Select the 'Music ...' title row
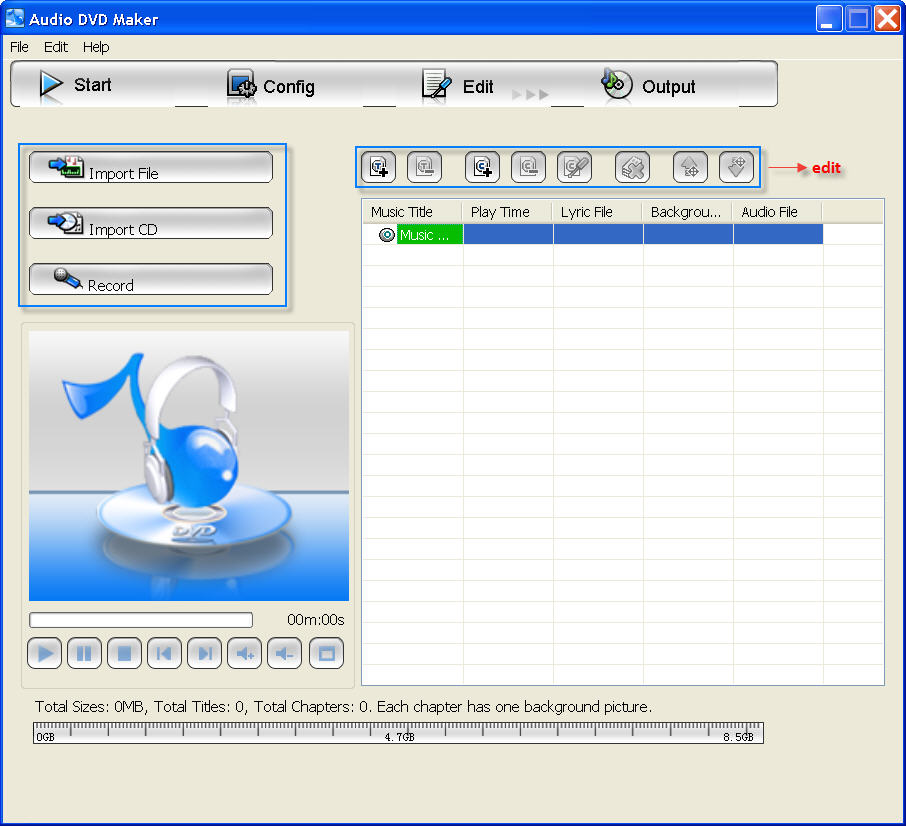The image size is (906, 826). pos(593,235)
